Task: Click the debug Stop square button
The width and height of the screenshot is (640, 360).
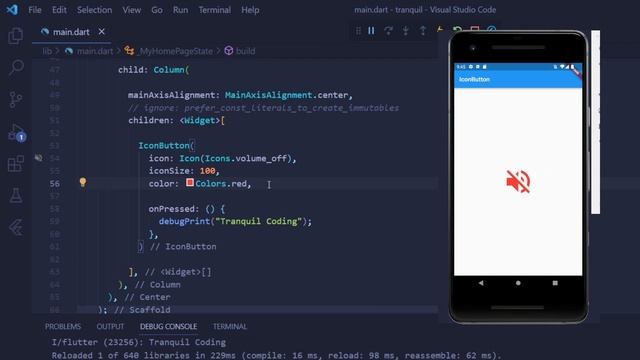Action: [474, 29]
